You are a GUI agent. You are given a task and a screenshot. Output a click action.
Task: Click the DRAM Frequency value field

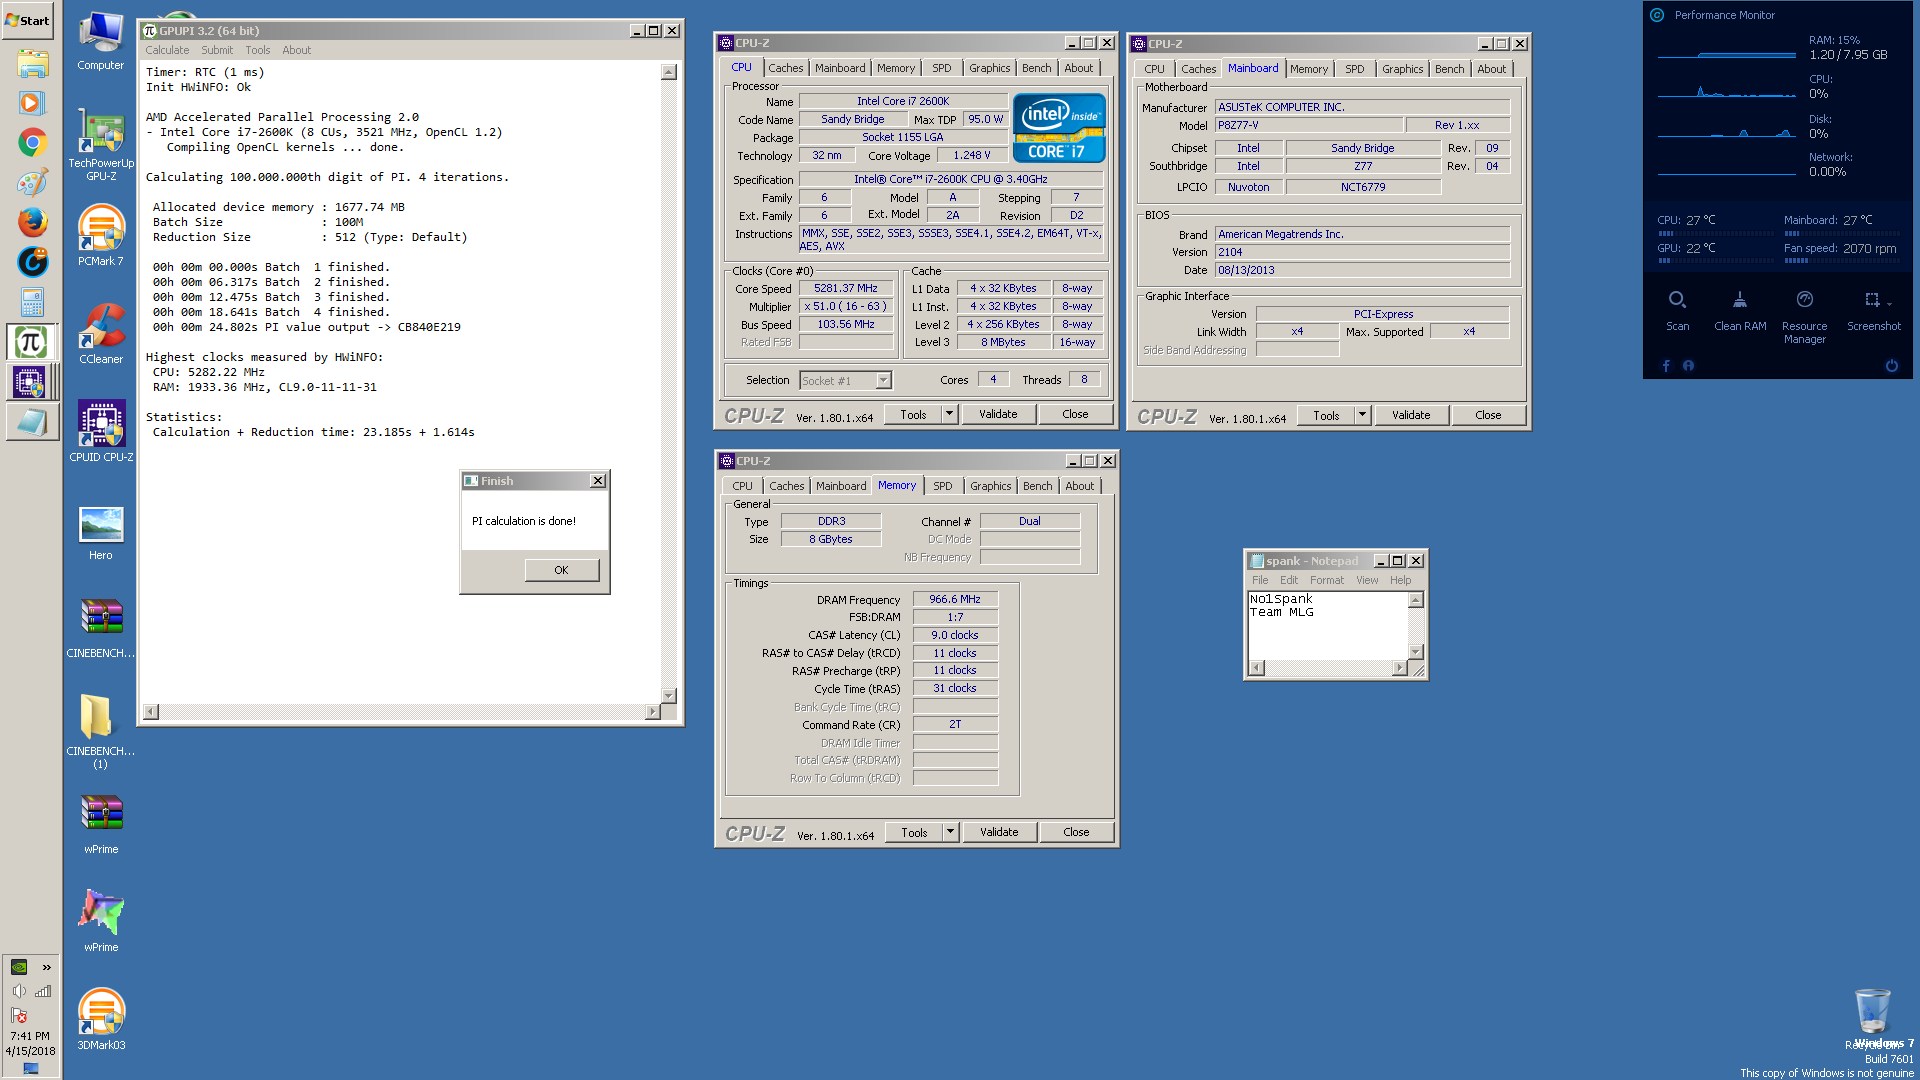pos(955,599)
